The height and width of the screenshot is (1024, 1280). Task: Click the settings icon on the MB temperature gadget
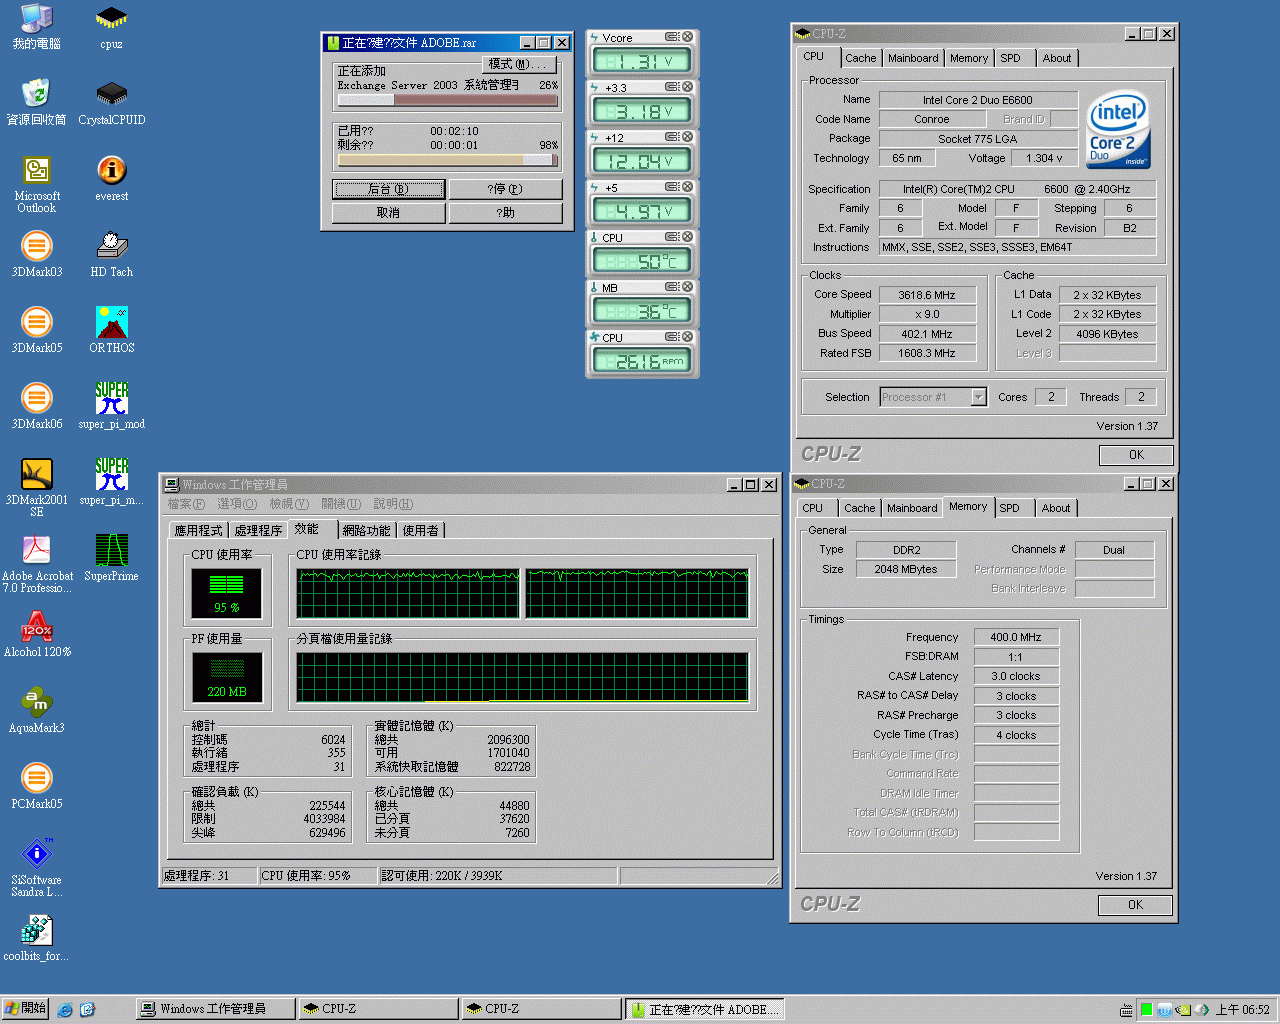(x=672, y=287)
